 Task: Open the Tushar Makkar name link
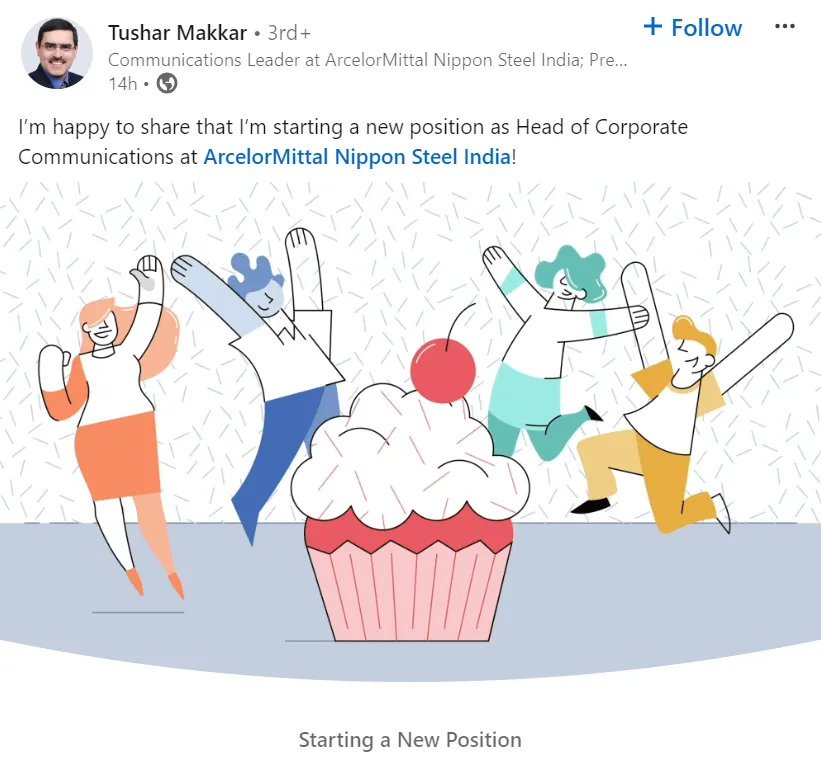(177, 32)
